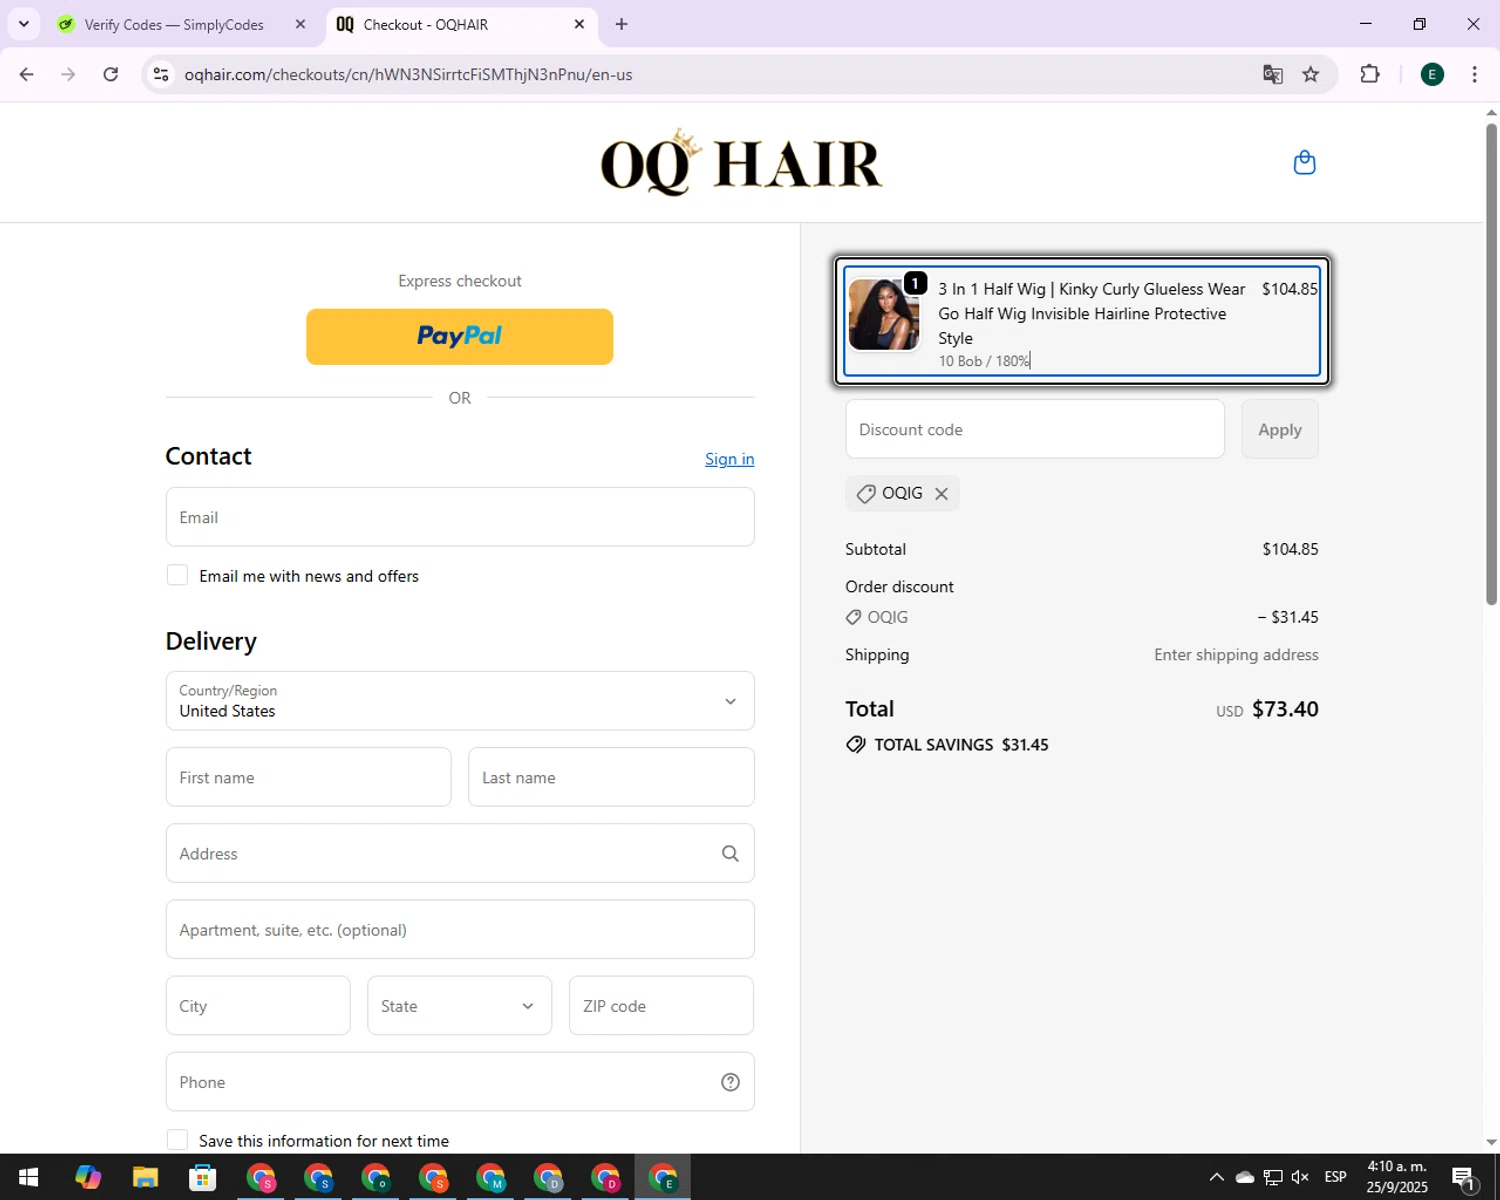Open the notification center icon
Image resolution: width=1500 pixels, height=1200 pixels.
click(x=1464, y=1178)
